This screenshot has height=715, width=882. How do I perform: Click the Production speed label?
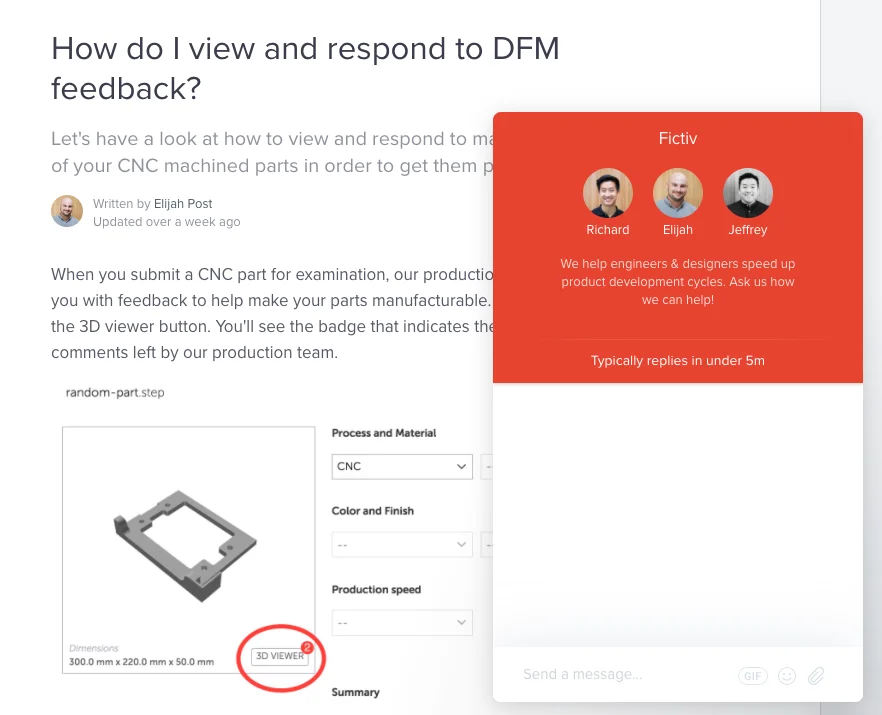point(376,590)
